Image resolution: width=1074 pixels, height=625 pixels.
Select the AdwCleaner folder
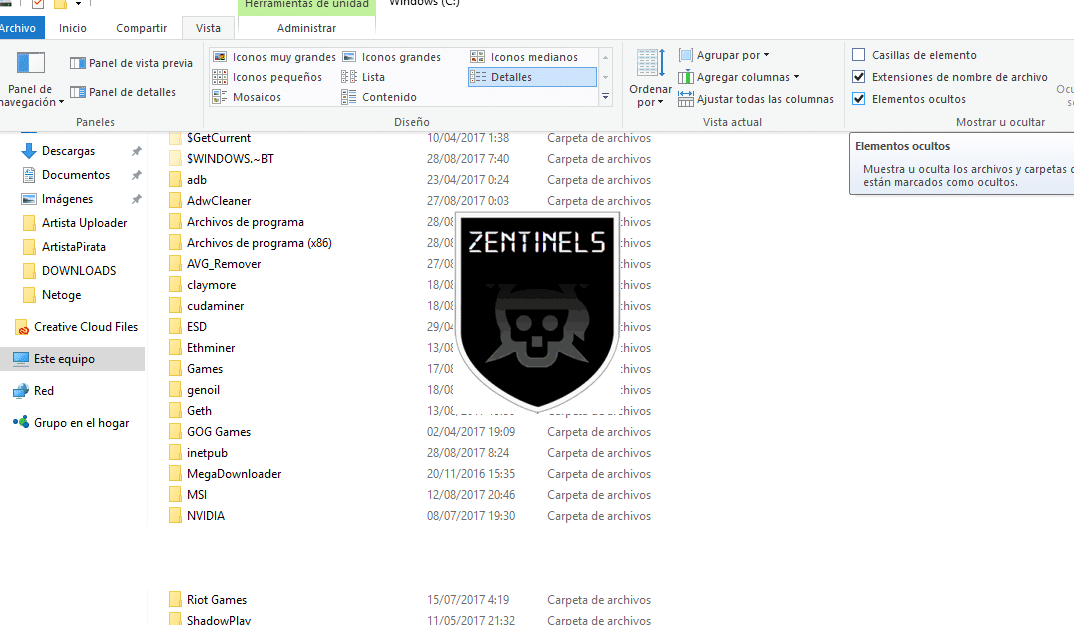click(x=218, y=201)
